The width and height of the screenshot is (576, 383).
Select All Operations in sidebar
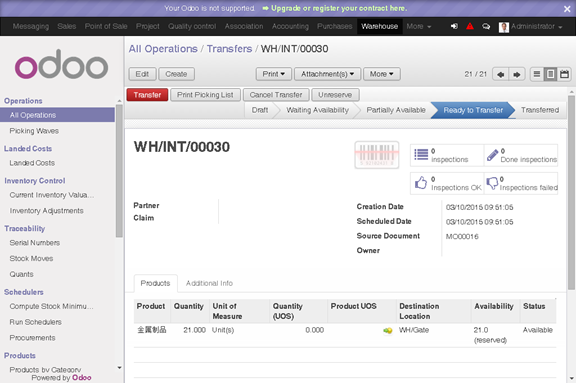(x=57, y=115)
